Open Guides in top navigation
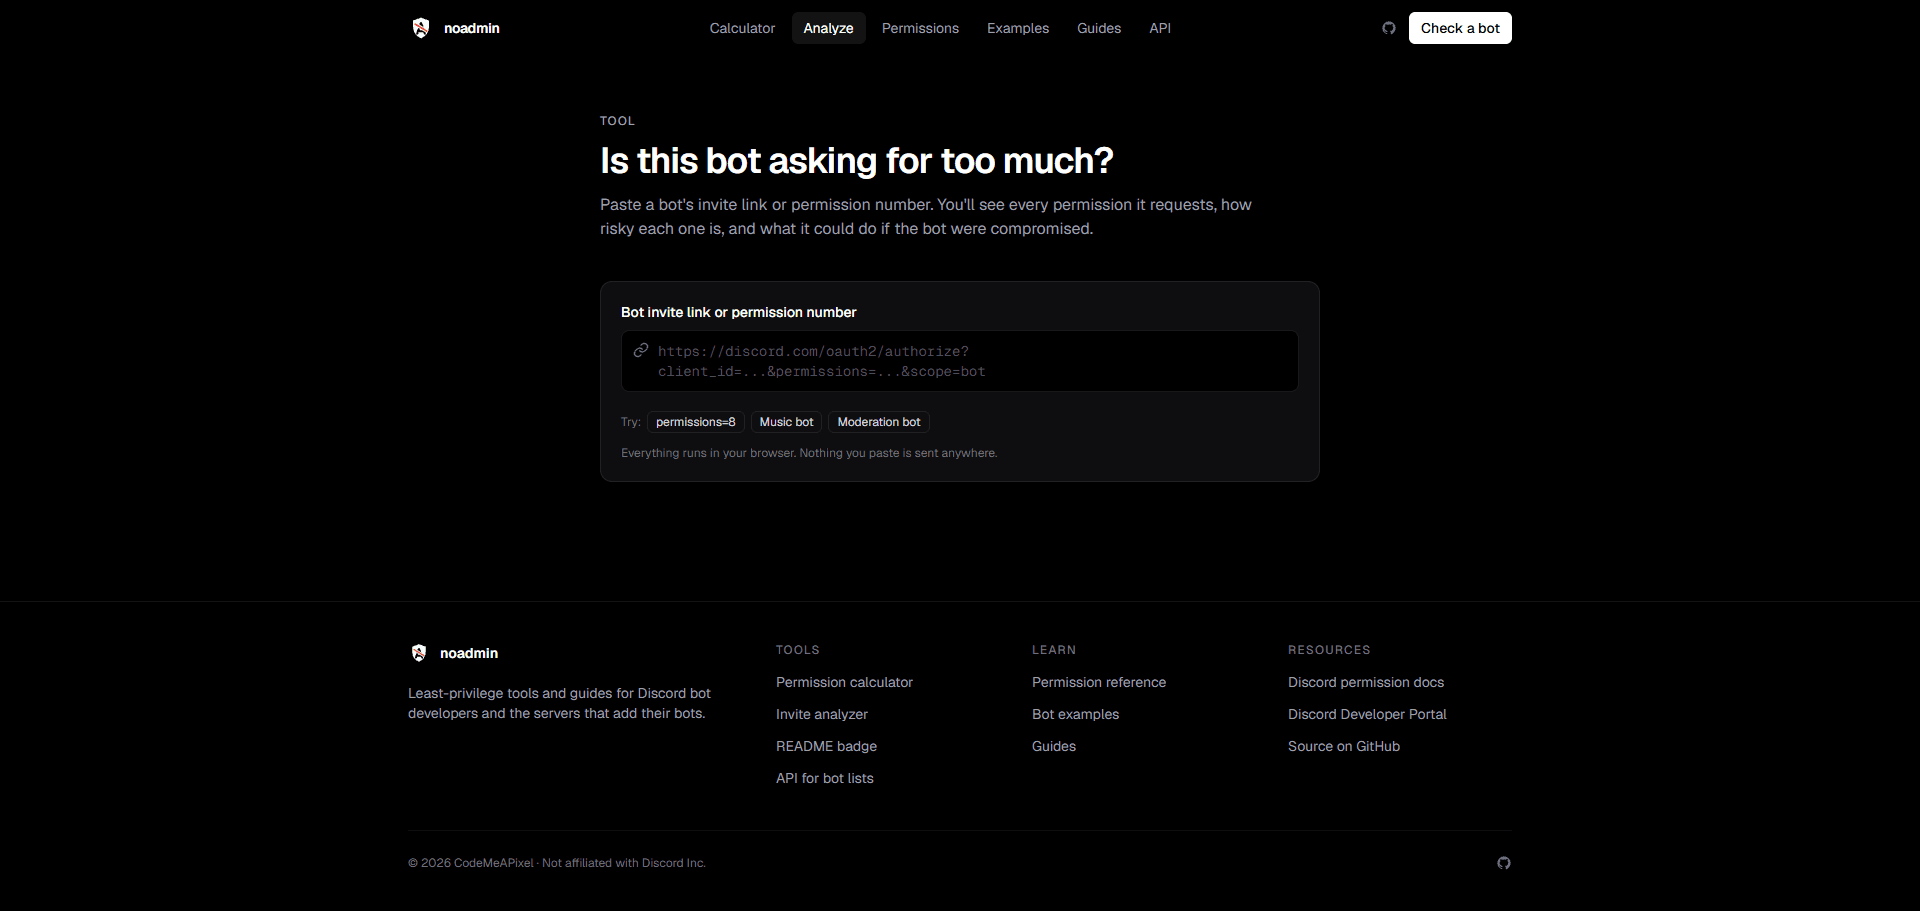The image size is (1920, 911). [1099, 28]
